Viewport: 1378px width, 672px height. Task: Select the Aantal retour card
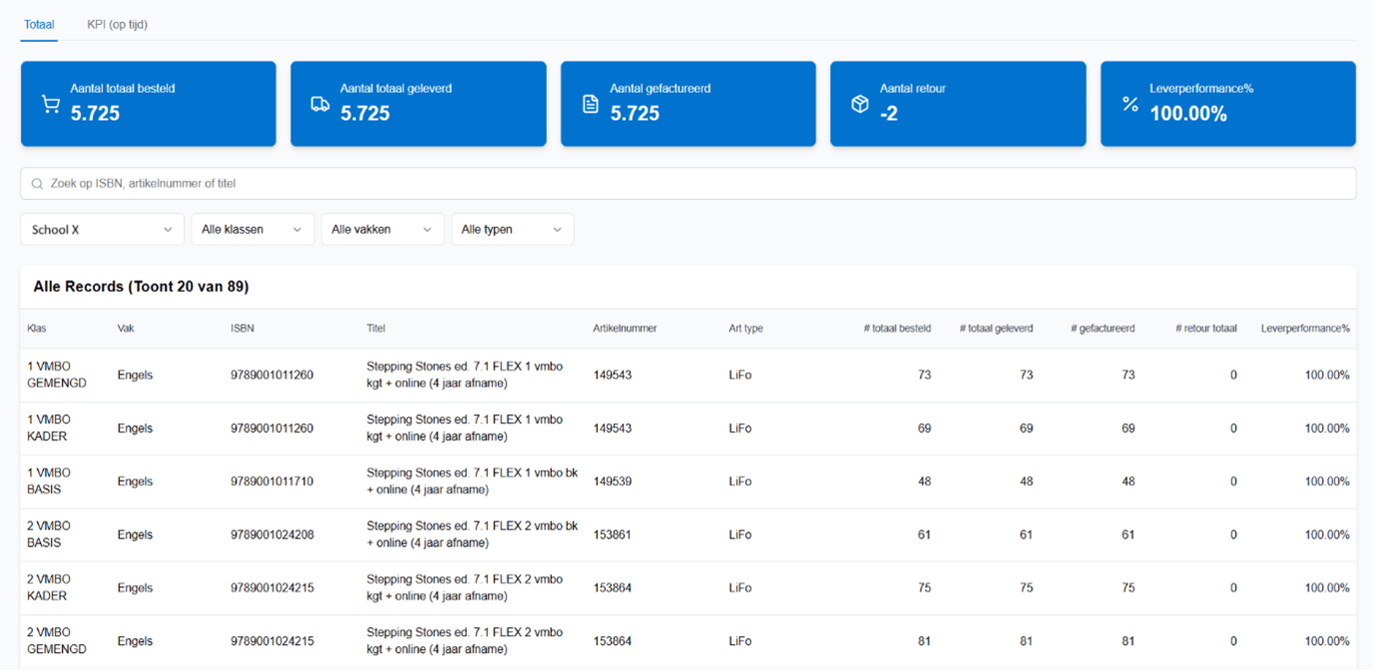coord(958,104)
